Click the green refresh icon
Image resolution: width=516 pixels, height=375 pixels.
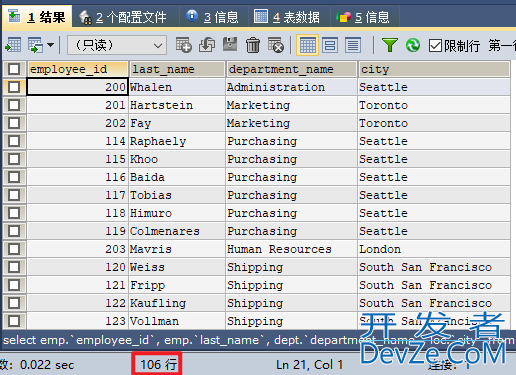click(413, 45)
